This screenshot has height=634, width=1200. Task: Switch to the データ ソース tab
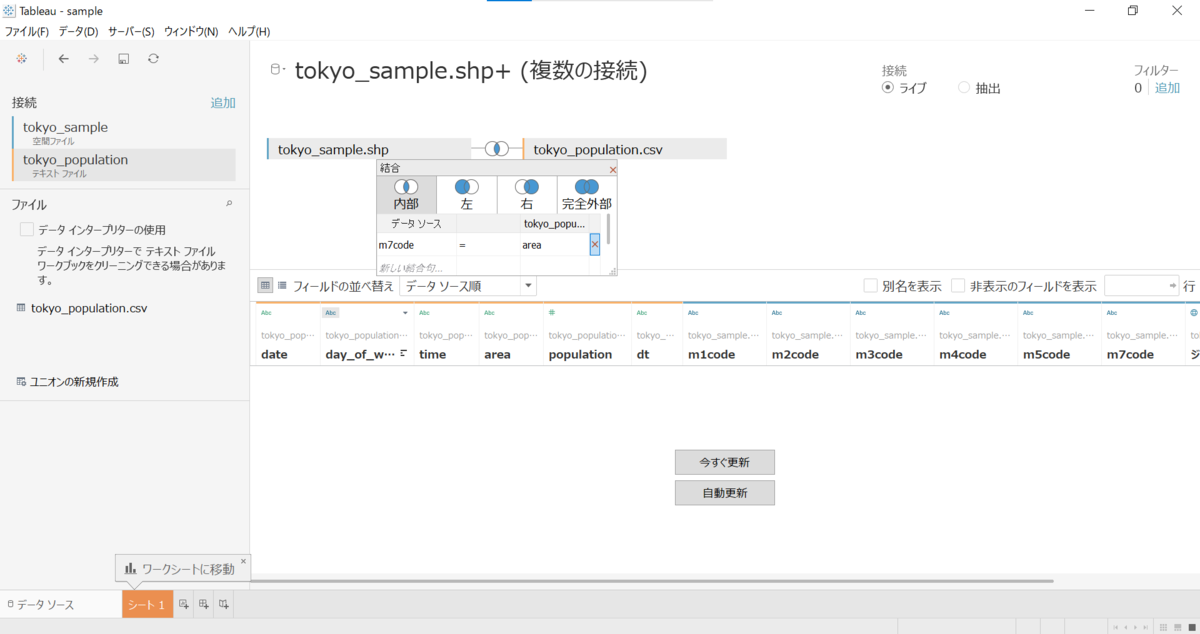click(41, 604)
